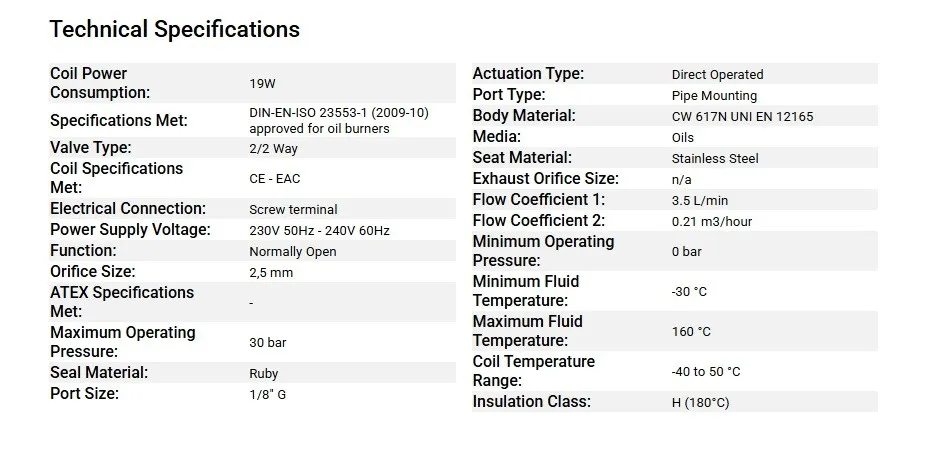Select the Normally Open function value
This screenshot has width=928, height=466.
coord(293,252)
